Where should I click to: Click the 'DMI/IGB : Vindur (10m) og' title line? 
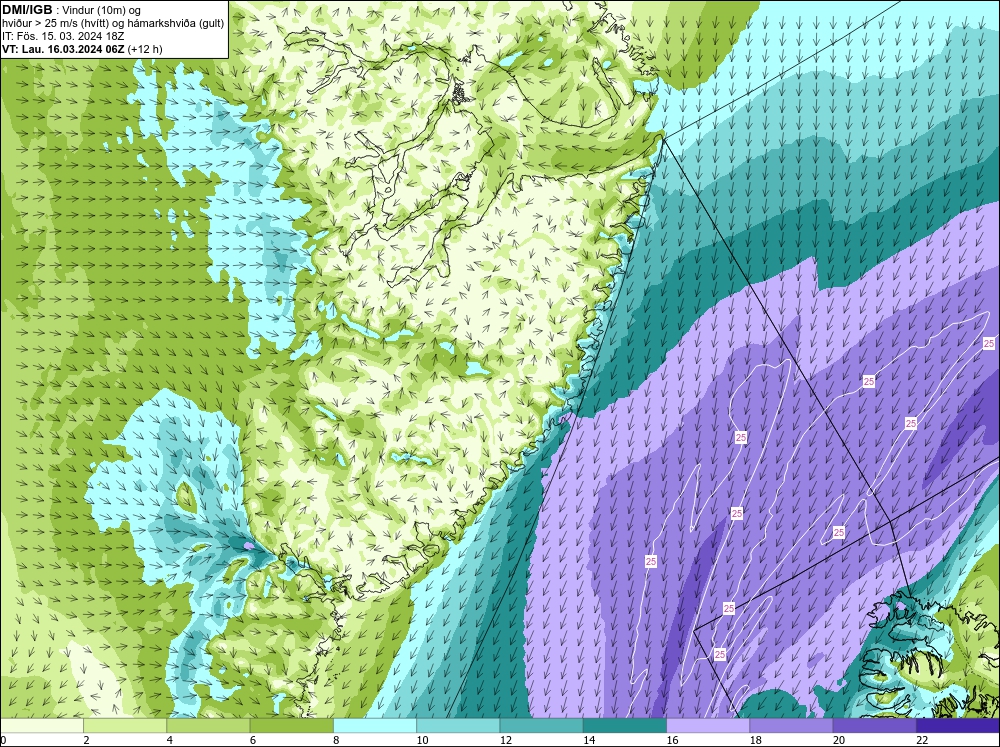coord(72,10)
